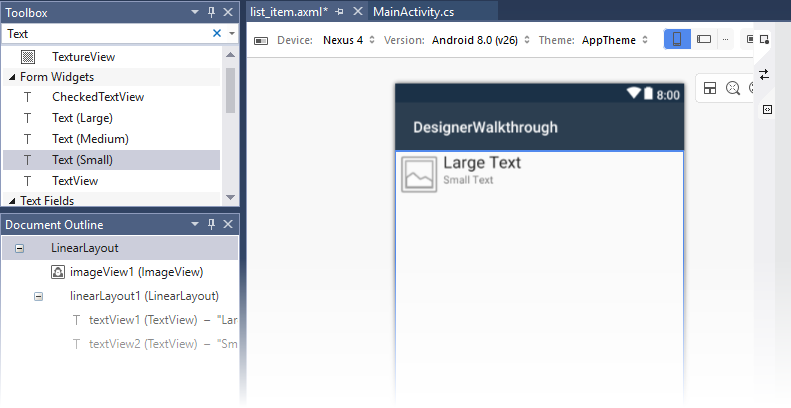The height and width of the screenshot is (408, 791).
Task: Click the DesignerWalkthrough app title bar
Action: (x=539, y=127)
